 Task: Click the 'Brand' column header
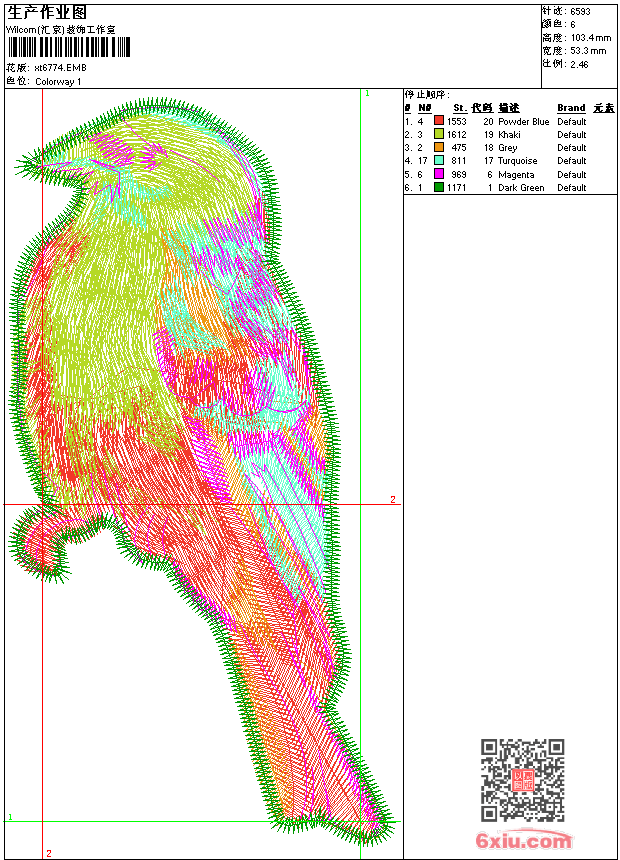pos(571,108)
